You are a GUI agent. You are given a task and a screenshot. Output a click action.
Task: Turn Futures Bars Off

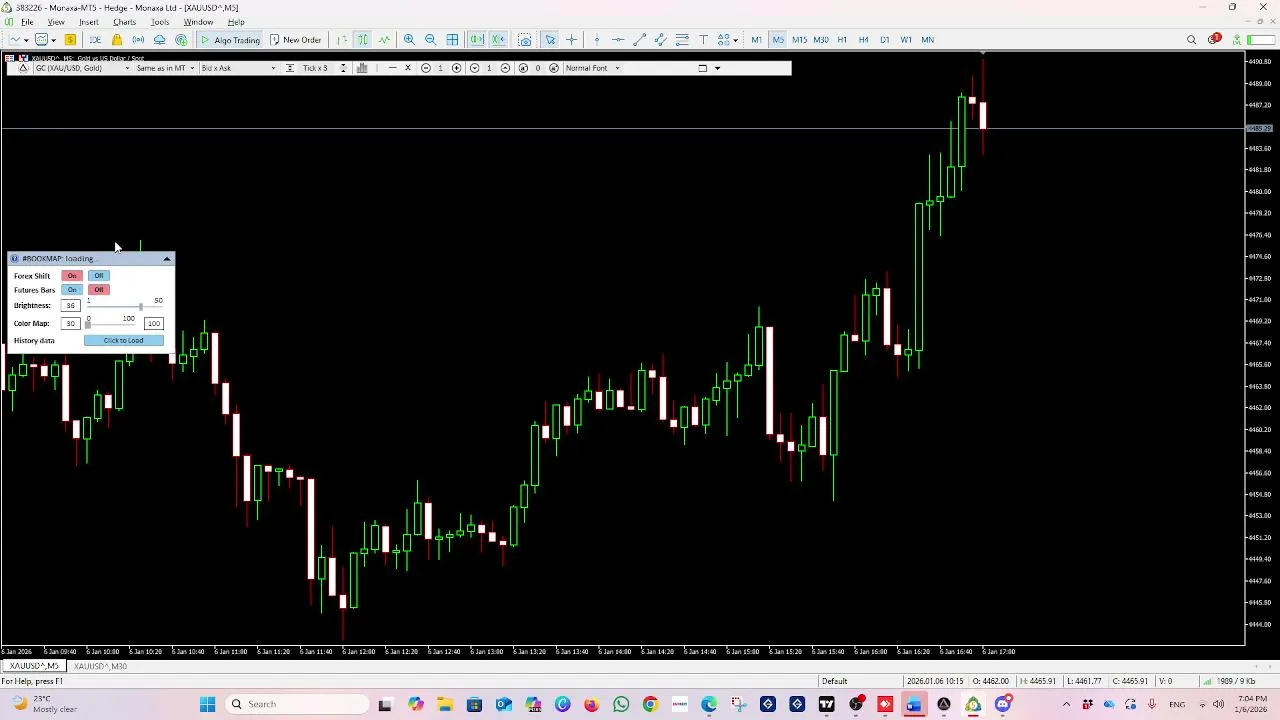[98, 290]
